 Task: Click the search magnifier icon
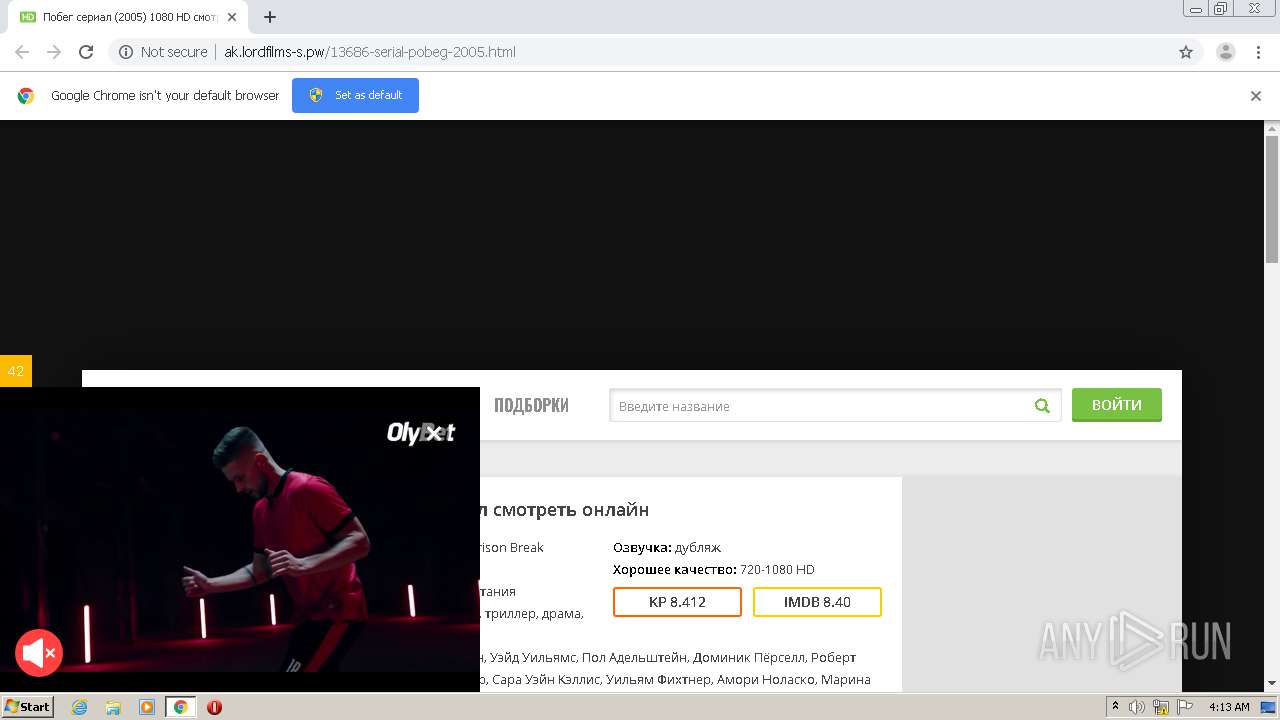click(1042, 406)
